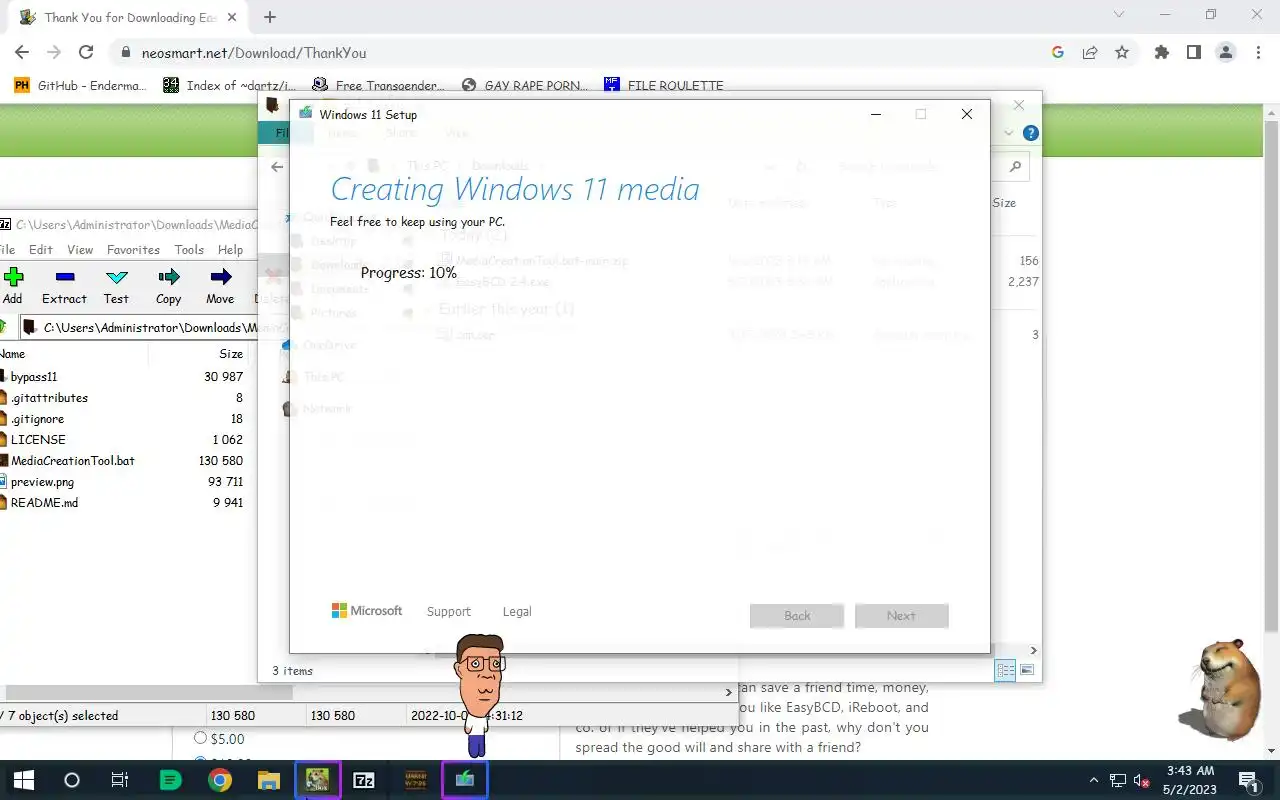Click the muted volume tray icon
The height and width of the screenshot is (800, 1280).
(x=1141, y=780)
